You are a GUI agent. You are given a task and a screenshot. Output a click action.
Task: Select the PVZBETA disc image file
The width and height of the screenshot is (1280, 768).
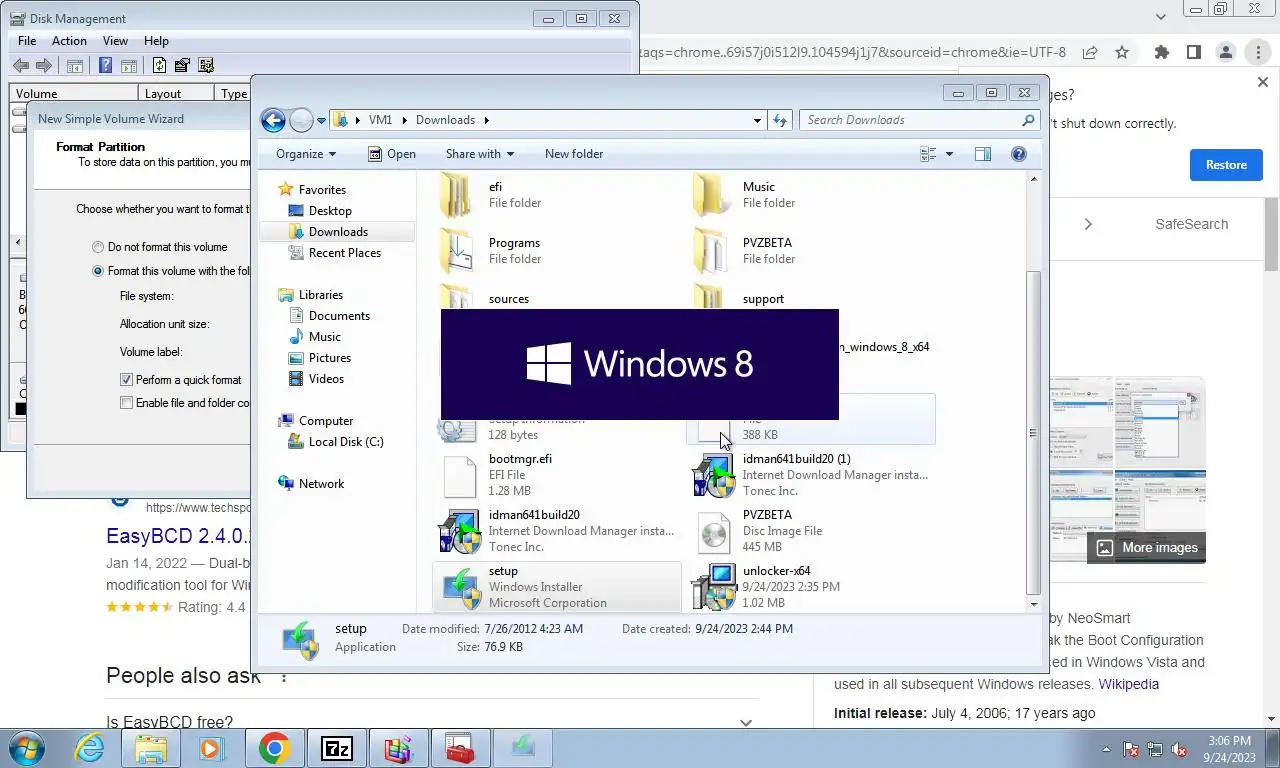pos(811,531)
